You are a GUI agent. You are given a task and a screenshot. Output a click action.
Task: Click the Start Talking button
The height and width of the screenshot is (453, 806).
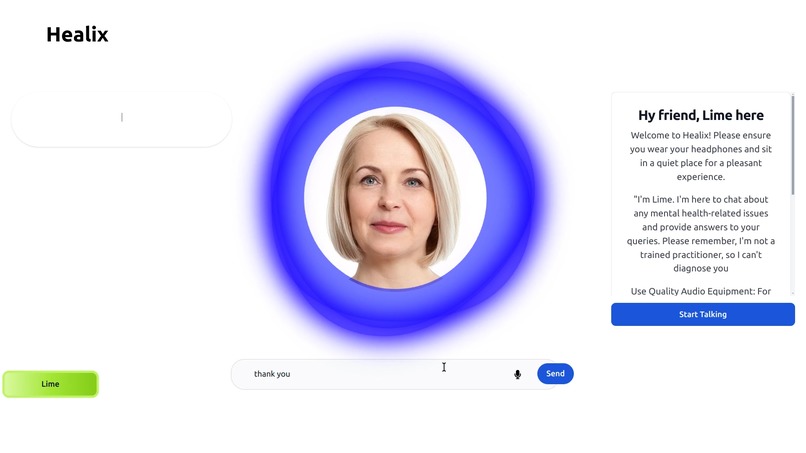(703, 314)
